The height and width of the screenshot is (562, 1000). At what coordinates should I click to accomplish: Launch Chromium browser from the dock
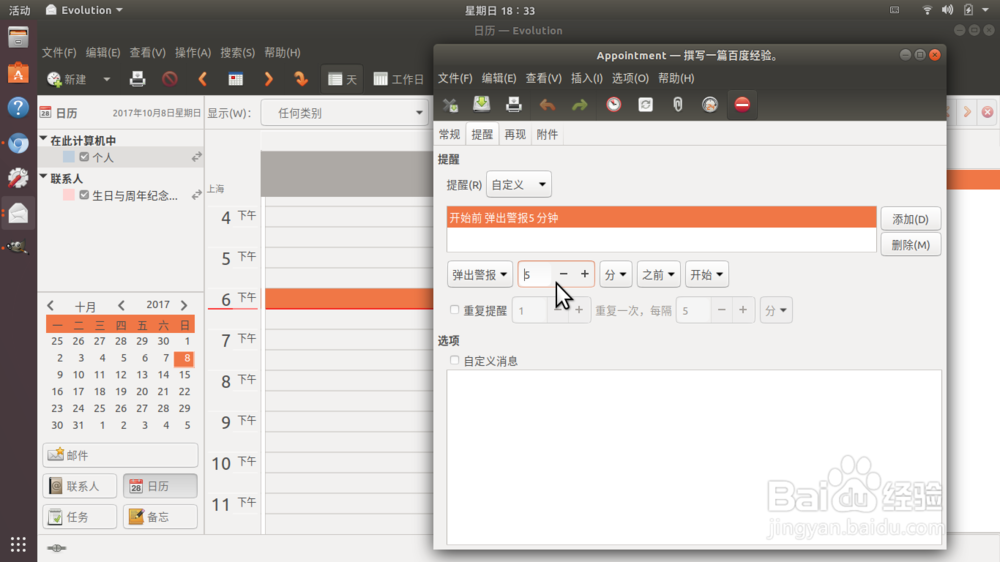[18, 143]
